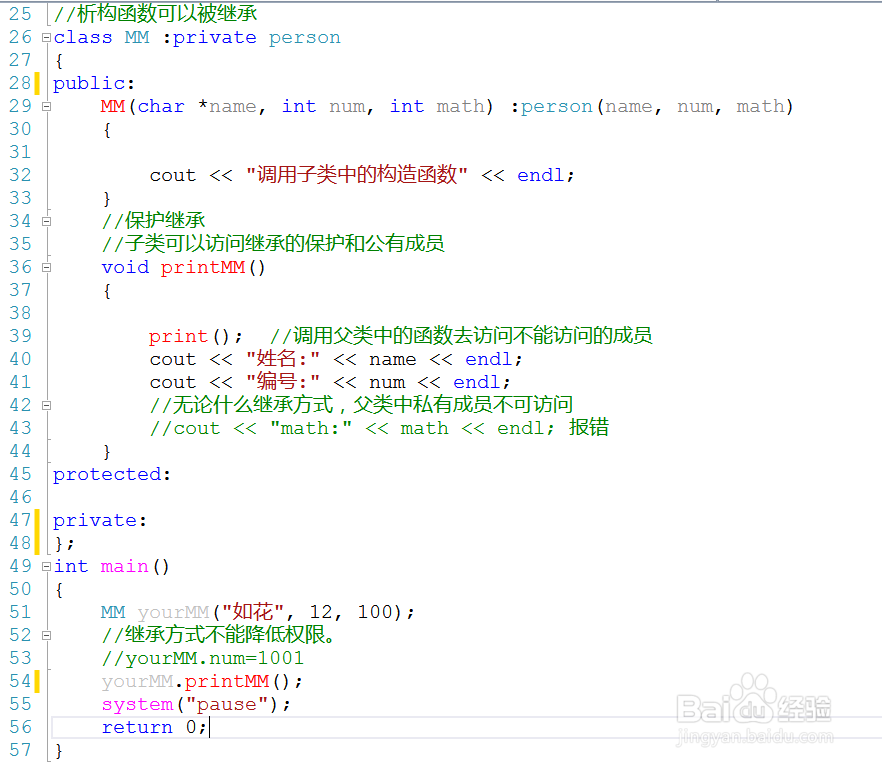This screenshot has width=882, height=767.
Task: Click the string "如花" on line 51
Action: (252, 612)
